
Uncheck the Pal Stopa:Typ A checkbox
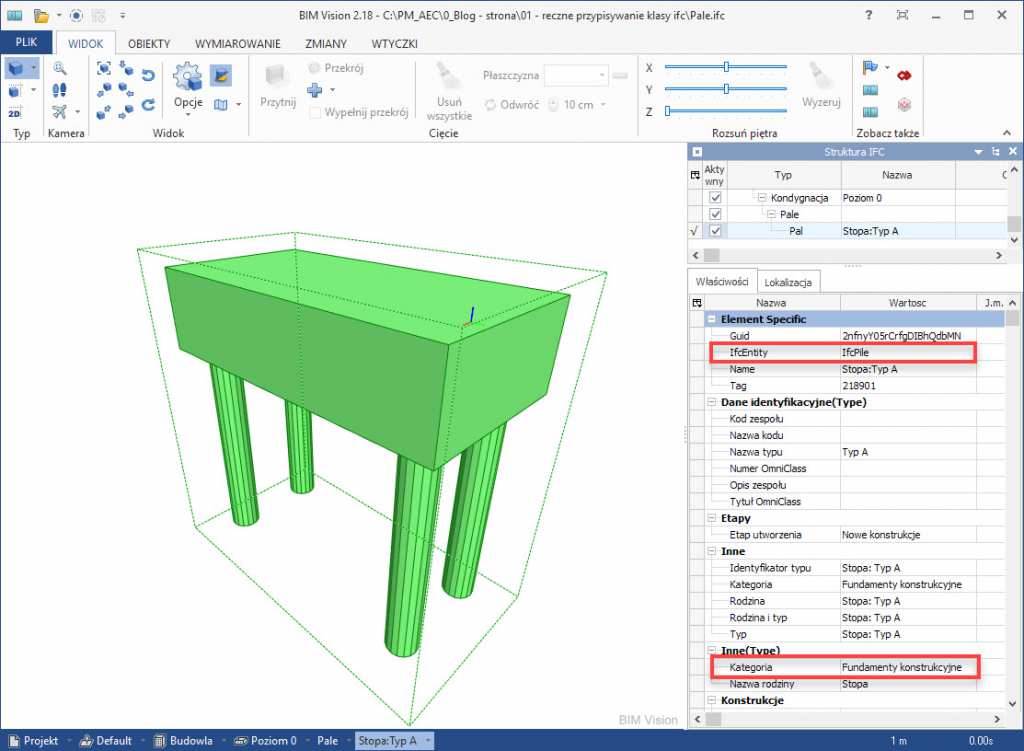715,231
